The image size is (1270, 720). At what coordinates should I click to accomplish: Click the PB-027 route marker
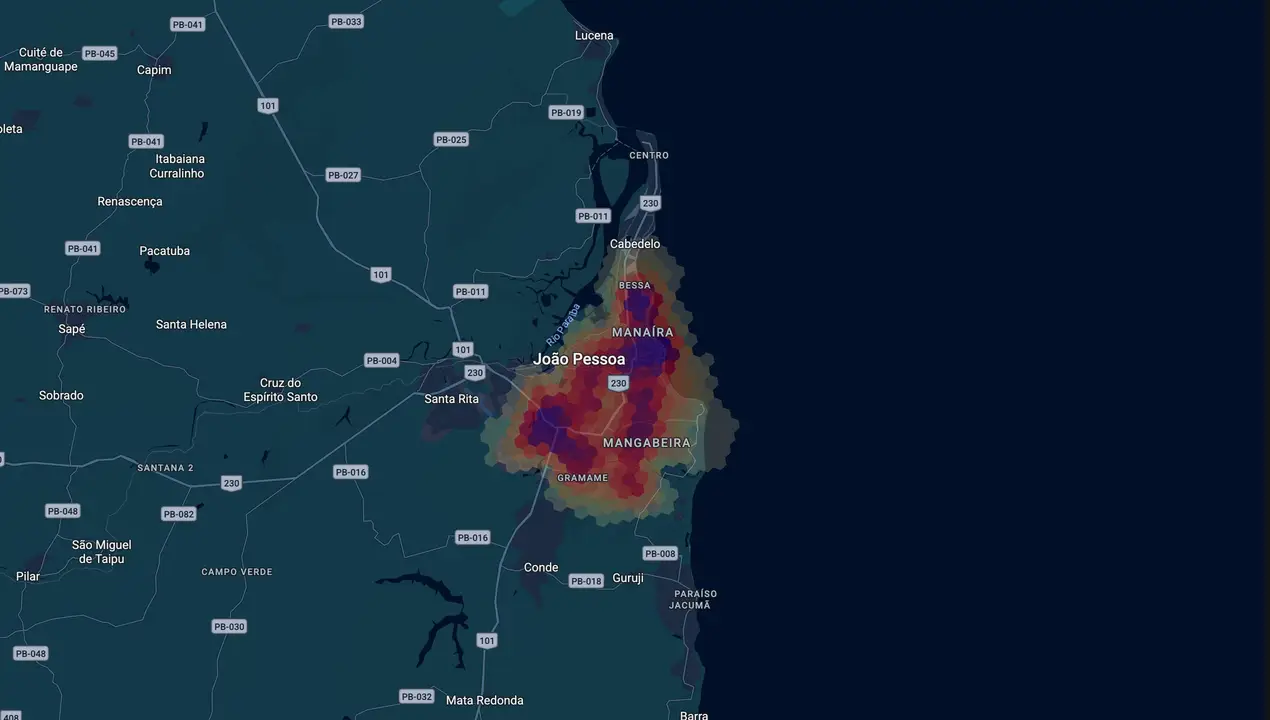[343, 175]
